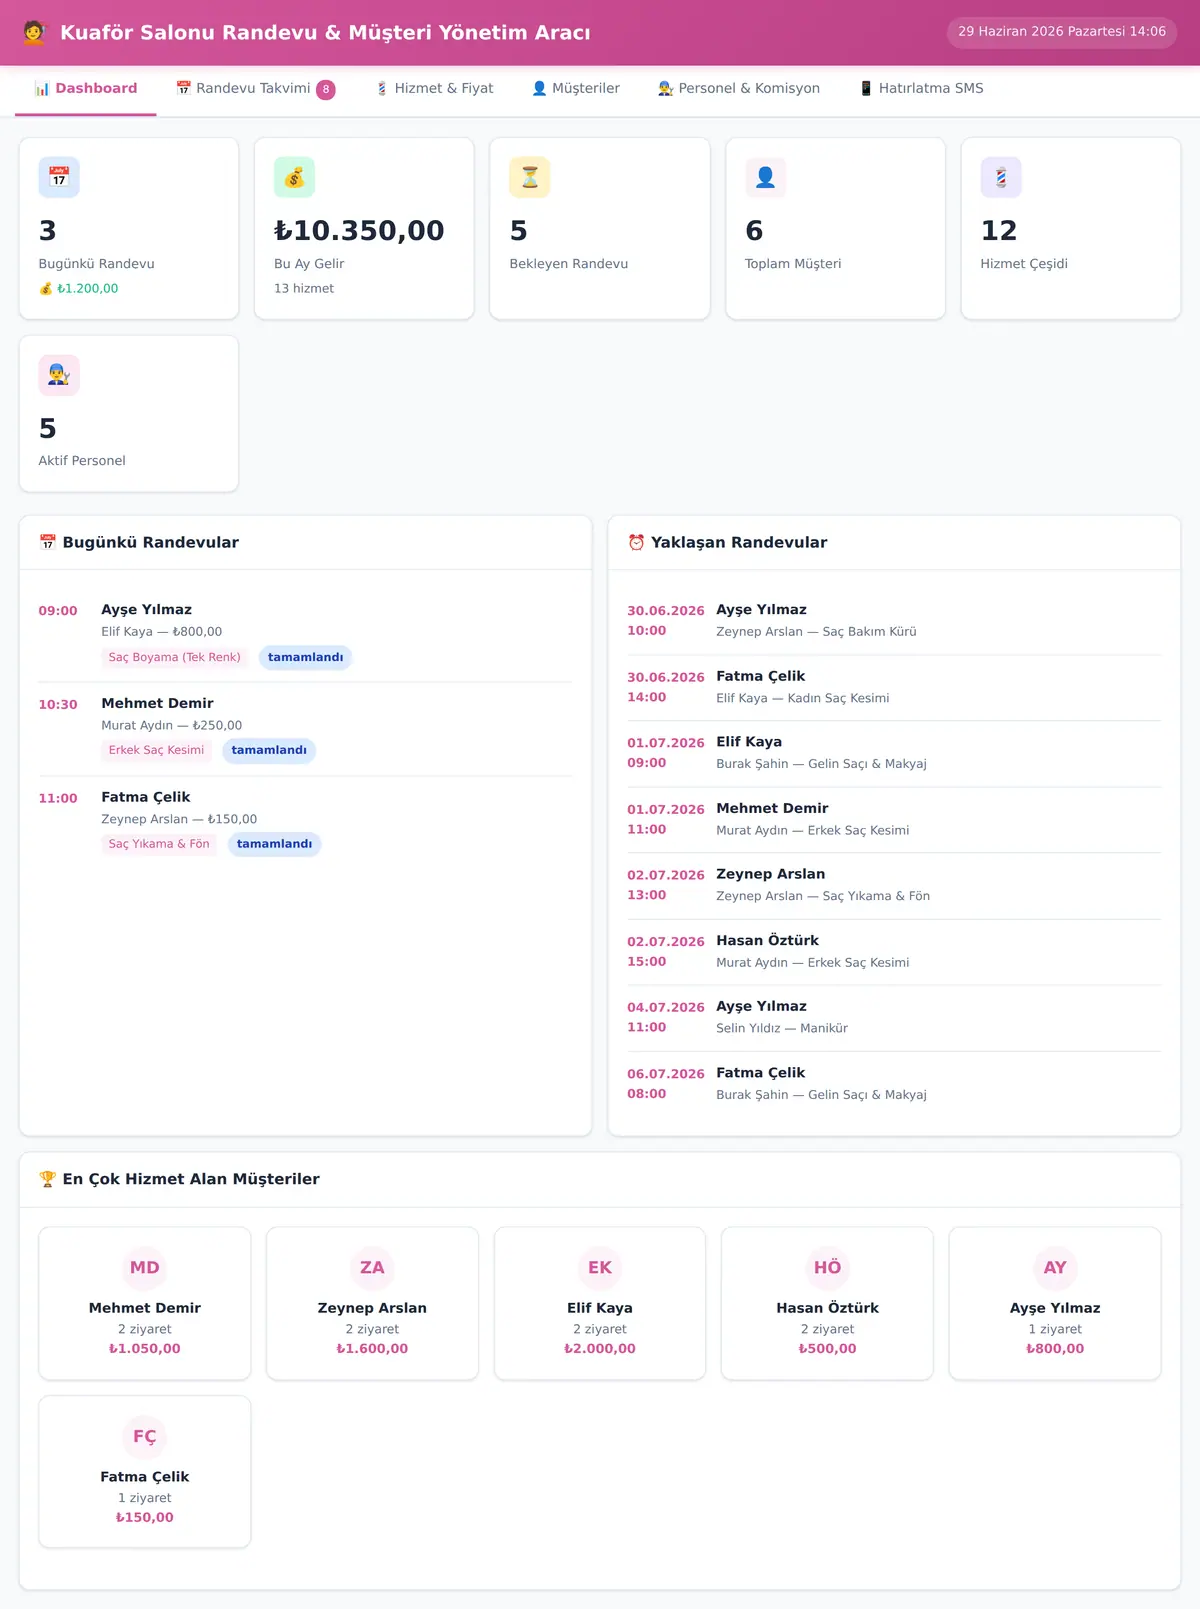
Task: Select Hasan Öztürk's 02.07.2026 15:00 appointment
Action: [894, 951]
